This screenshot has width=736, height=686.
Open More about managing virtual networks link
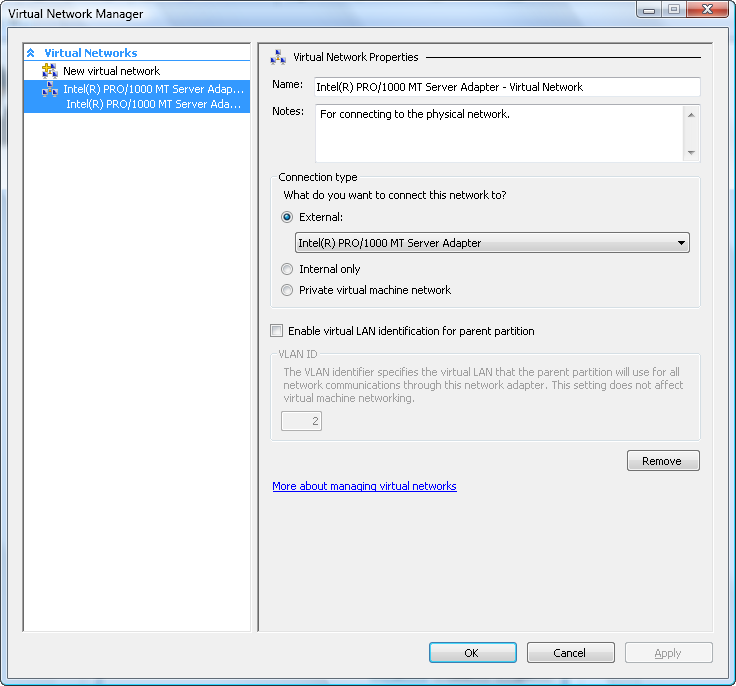click(364, 486)
